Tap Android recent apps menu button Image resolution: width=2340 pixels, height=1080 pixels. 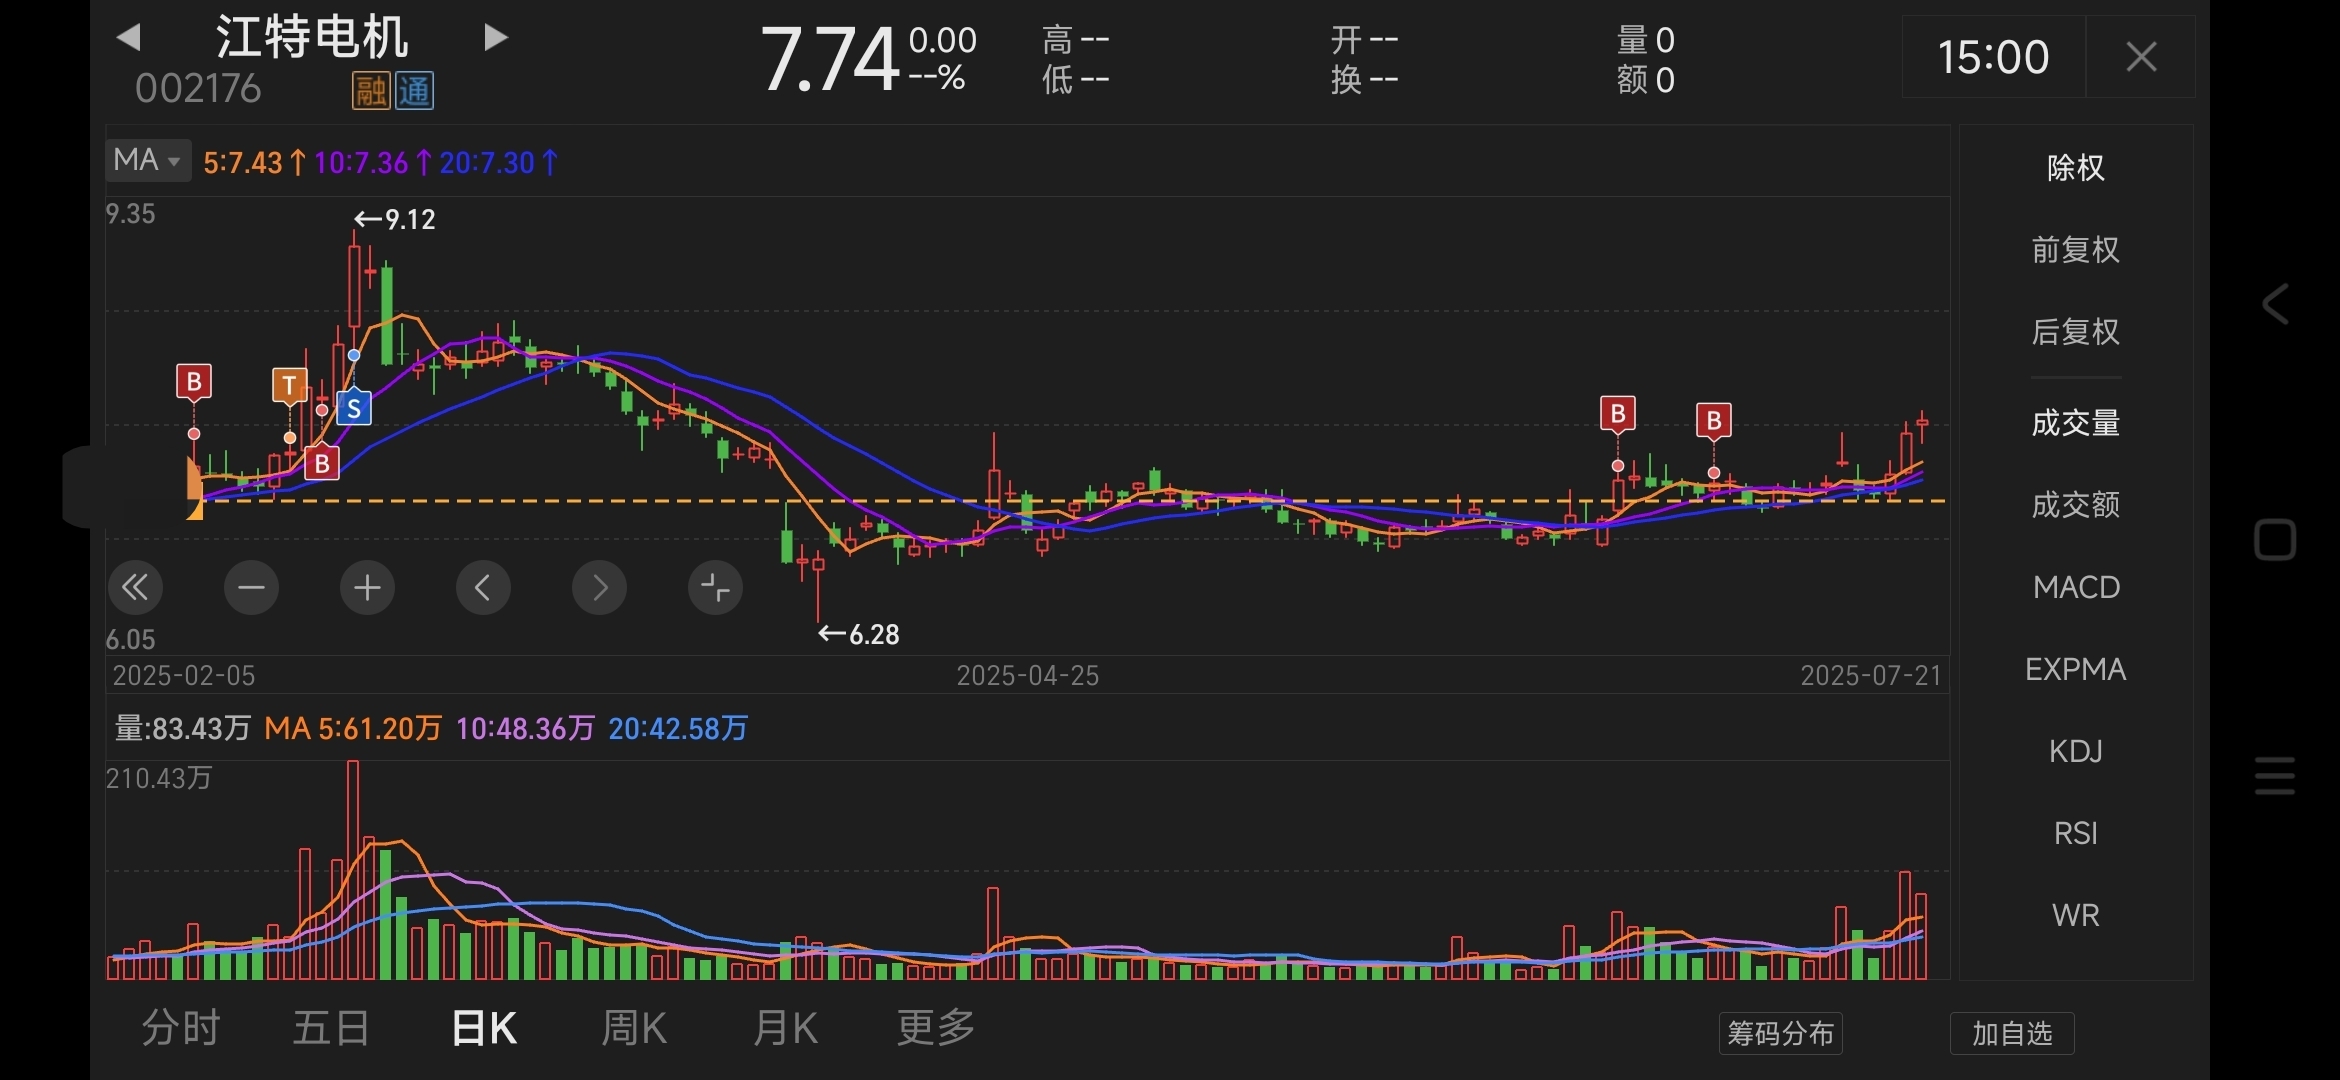[x=2275, y=776]
